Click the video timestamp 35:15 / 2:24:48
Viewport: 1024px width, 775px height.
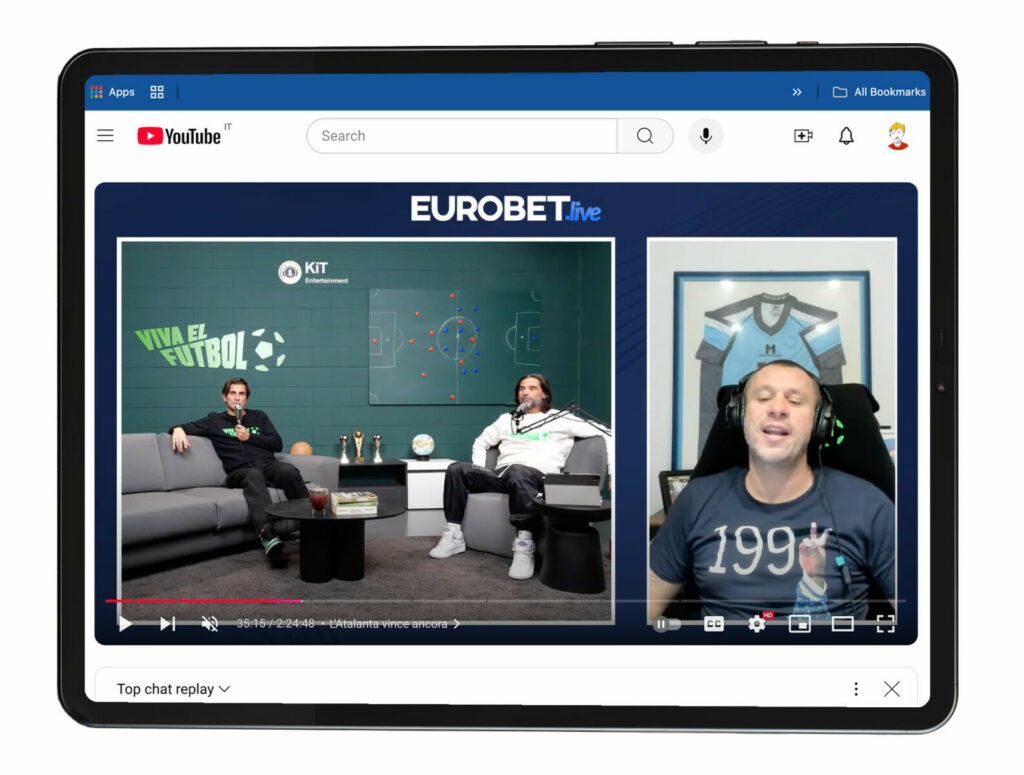276,624
